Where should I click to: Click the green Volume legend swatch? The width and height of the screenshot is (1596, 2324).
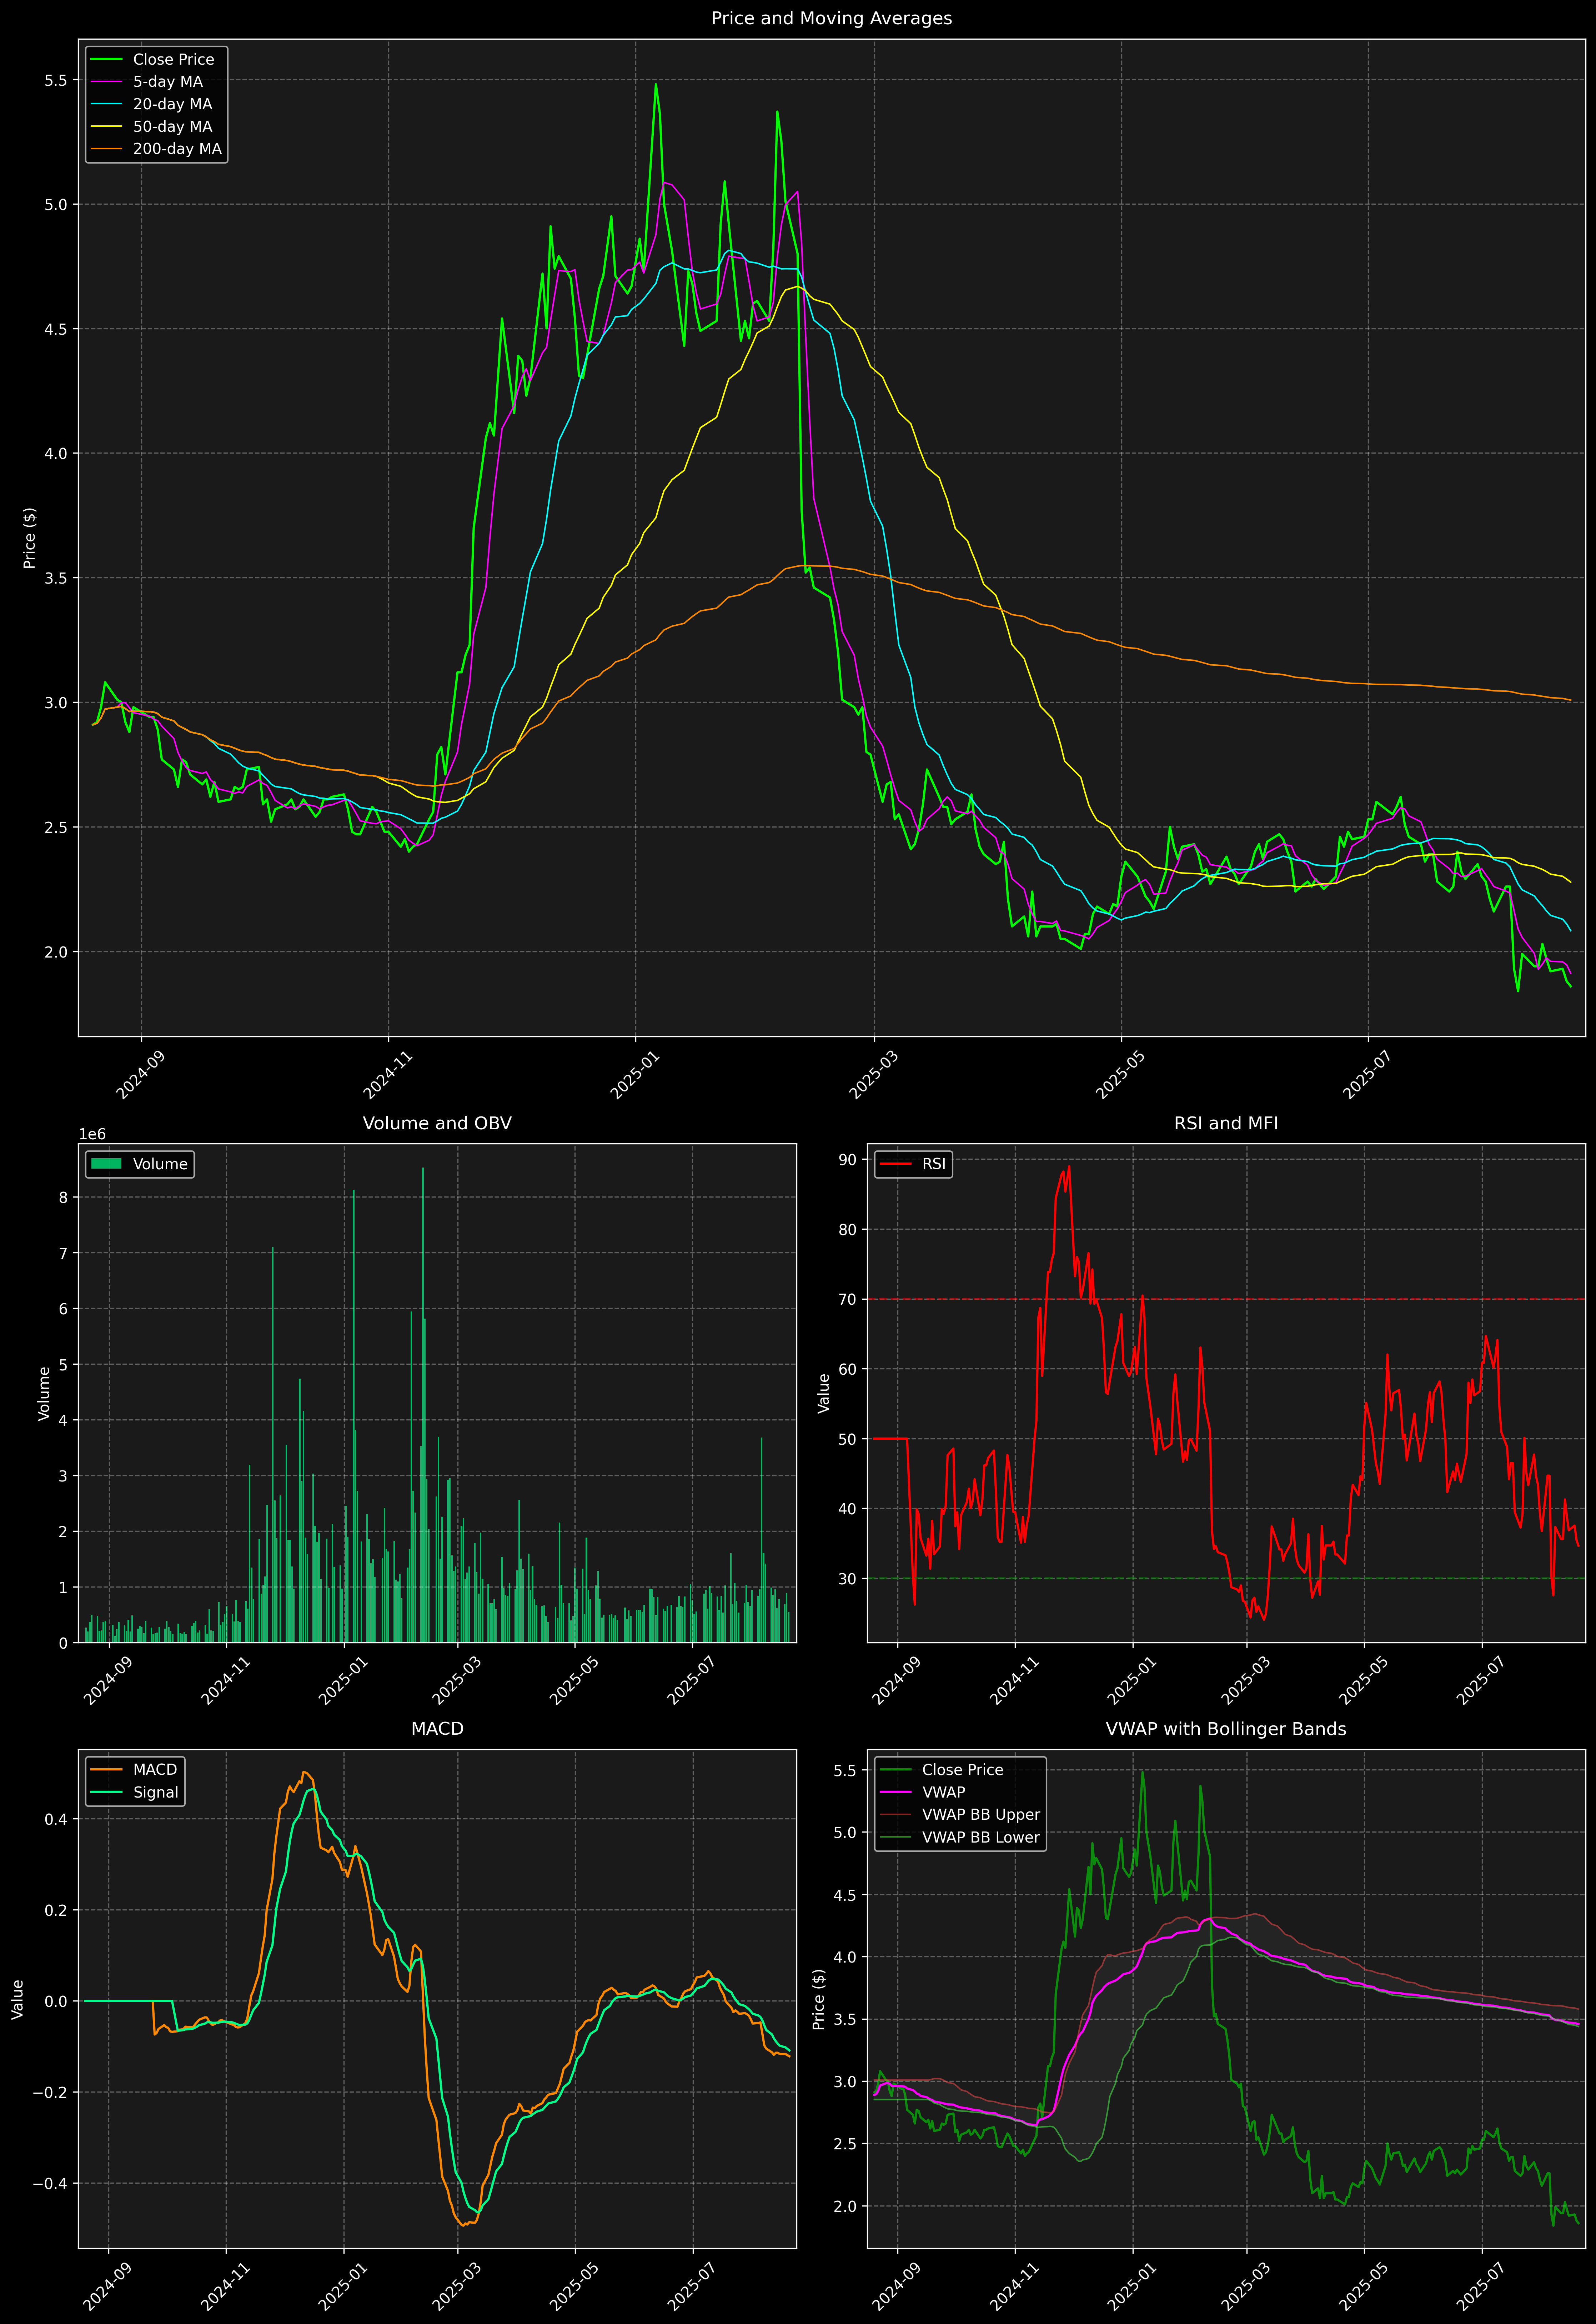tap(106, 1164)
